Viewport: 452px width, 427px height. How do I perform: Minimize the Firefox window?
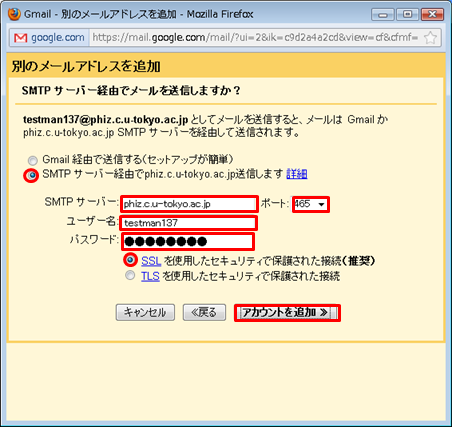(x=383, y=15)
